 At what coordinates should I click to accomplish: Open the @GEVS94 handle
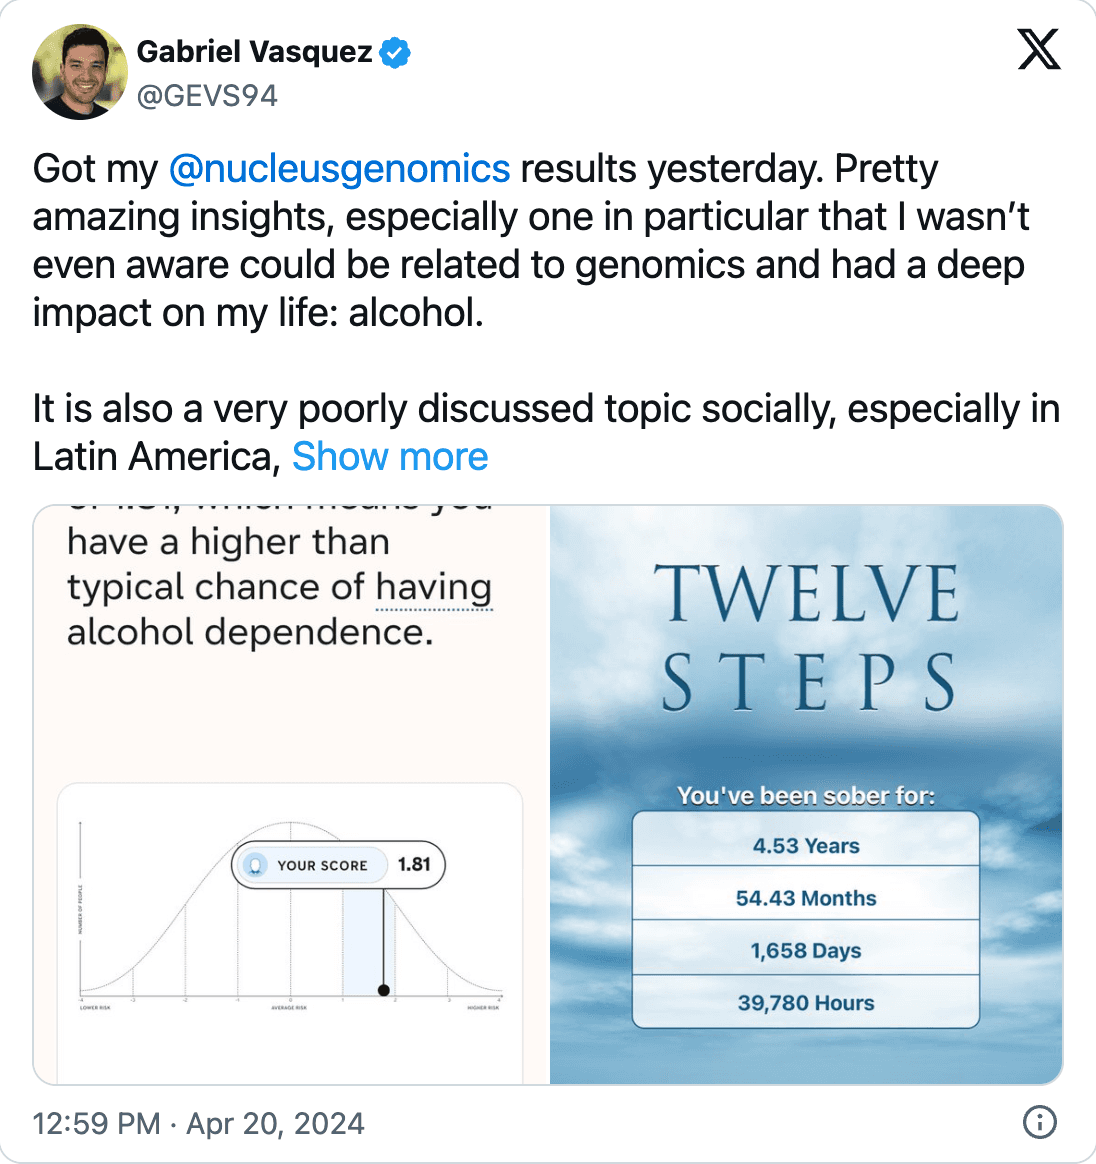[207, 96]
